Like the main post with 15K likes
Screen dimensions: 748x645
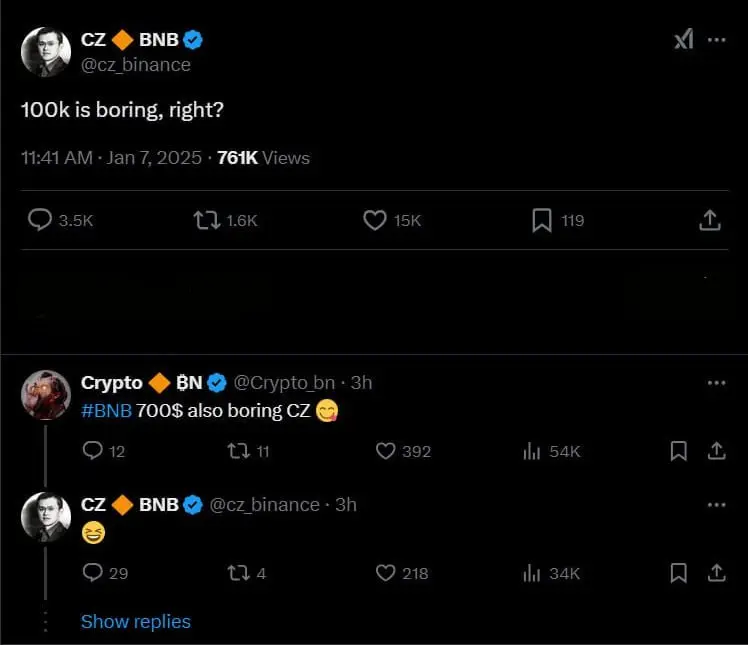[x=374, y=220]
